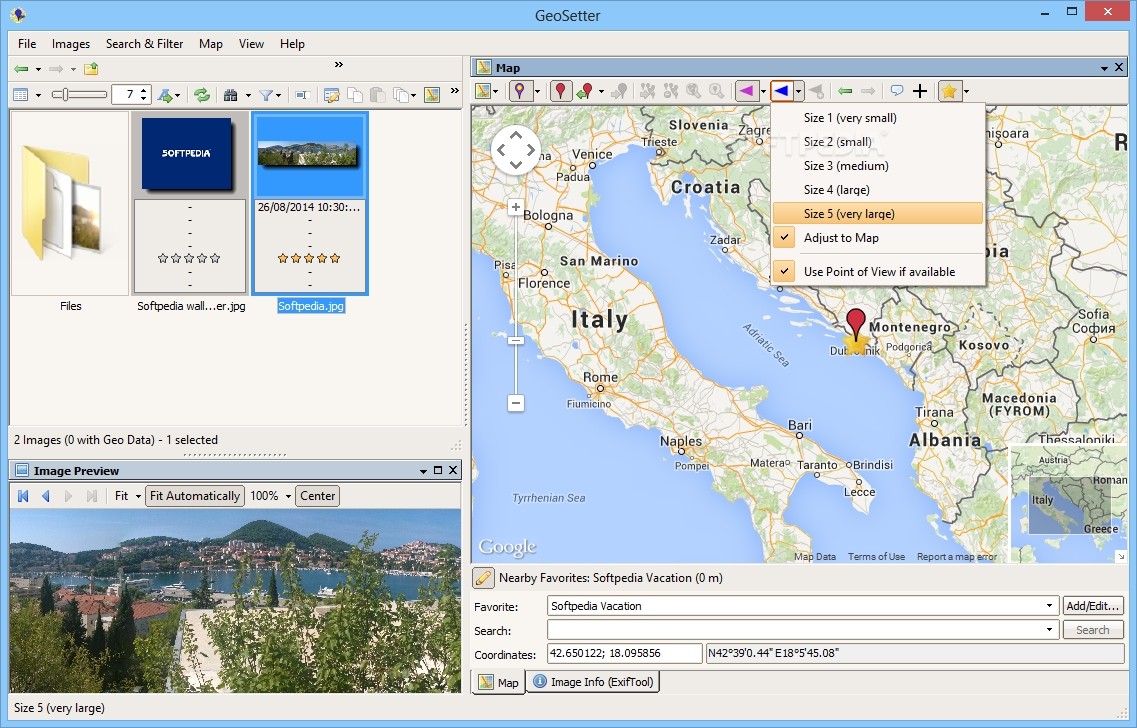Go up one folder with the folder-up icon
Image resolution: width=1137 pixels, height=728 pixels.
click(91, 69)
